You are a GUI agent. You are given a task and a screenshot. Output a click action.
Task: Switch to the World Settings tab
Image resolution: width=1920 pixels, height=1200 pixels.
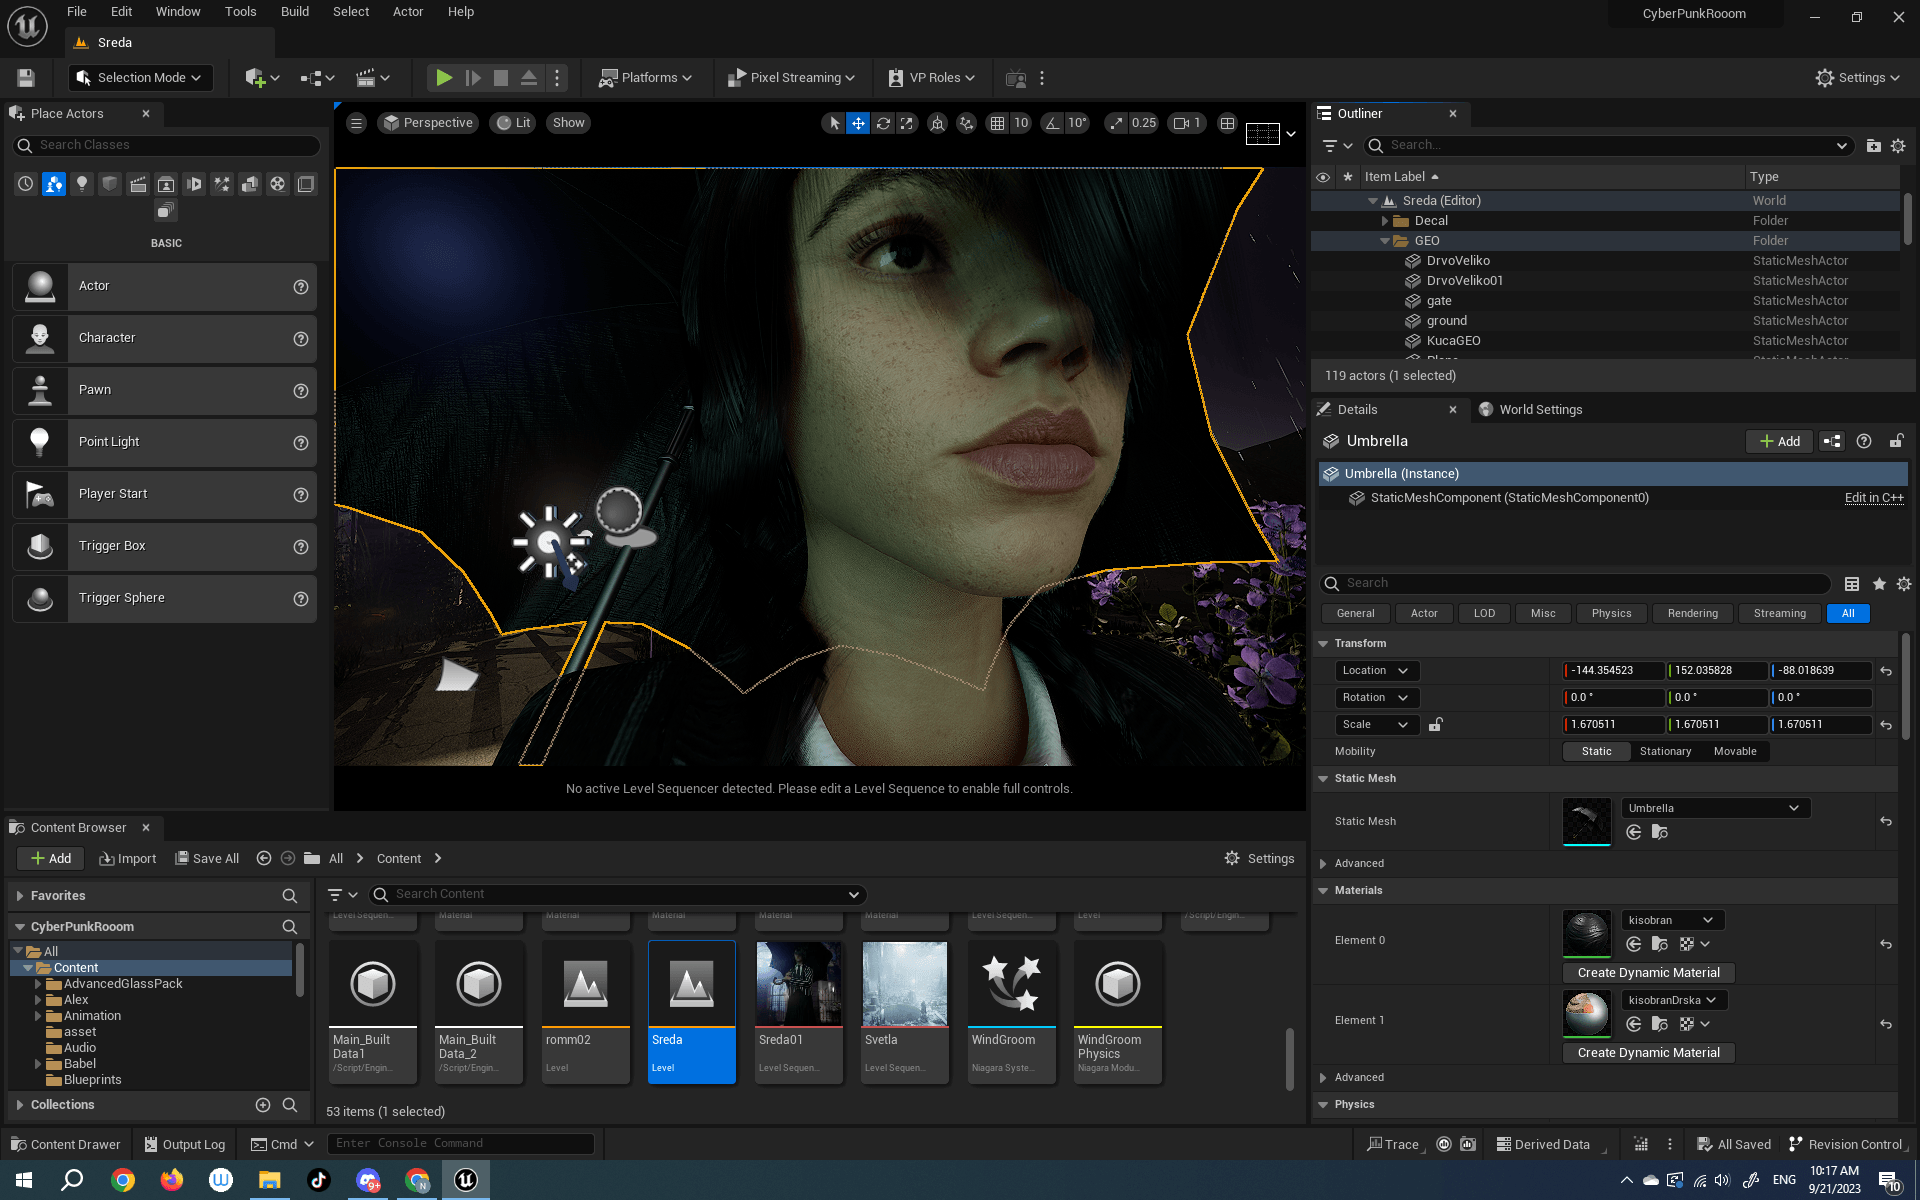[x=1531, y=410]
